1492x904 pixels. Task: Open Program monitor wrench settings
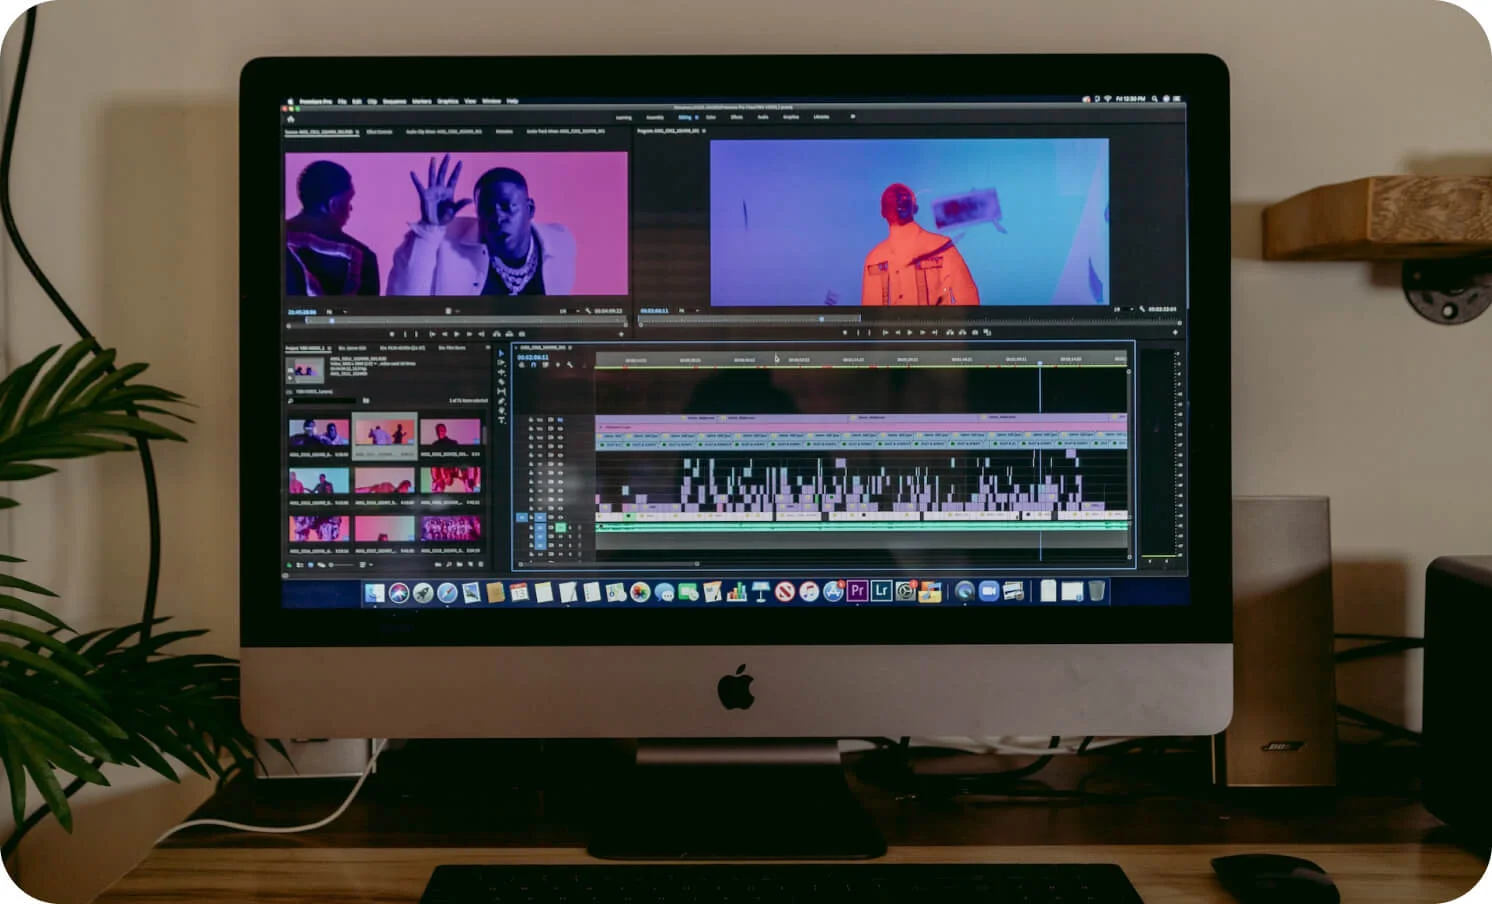(1142, 309)
